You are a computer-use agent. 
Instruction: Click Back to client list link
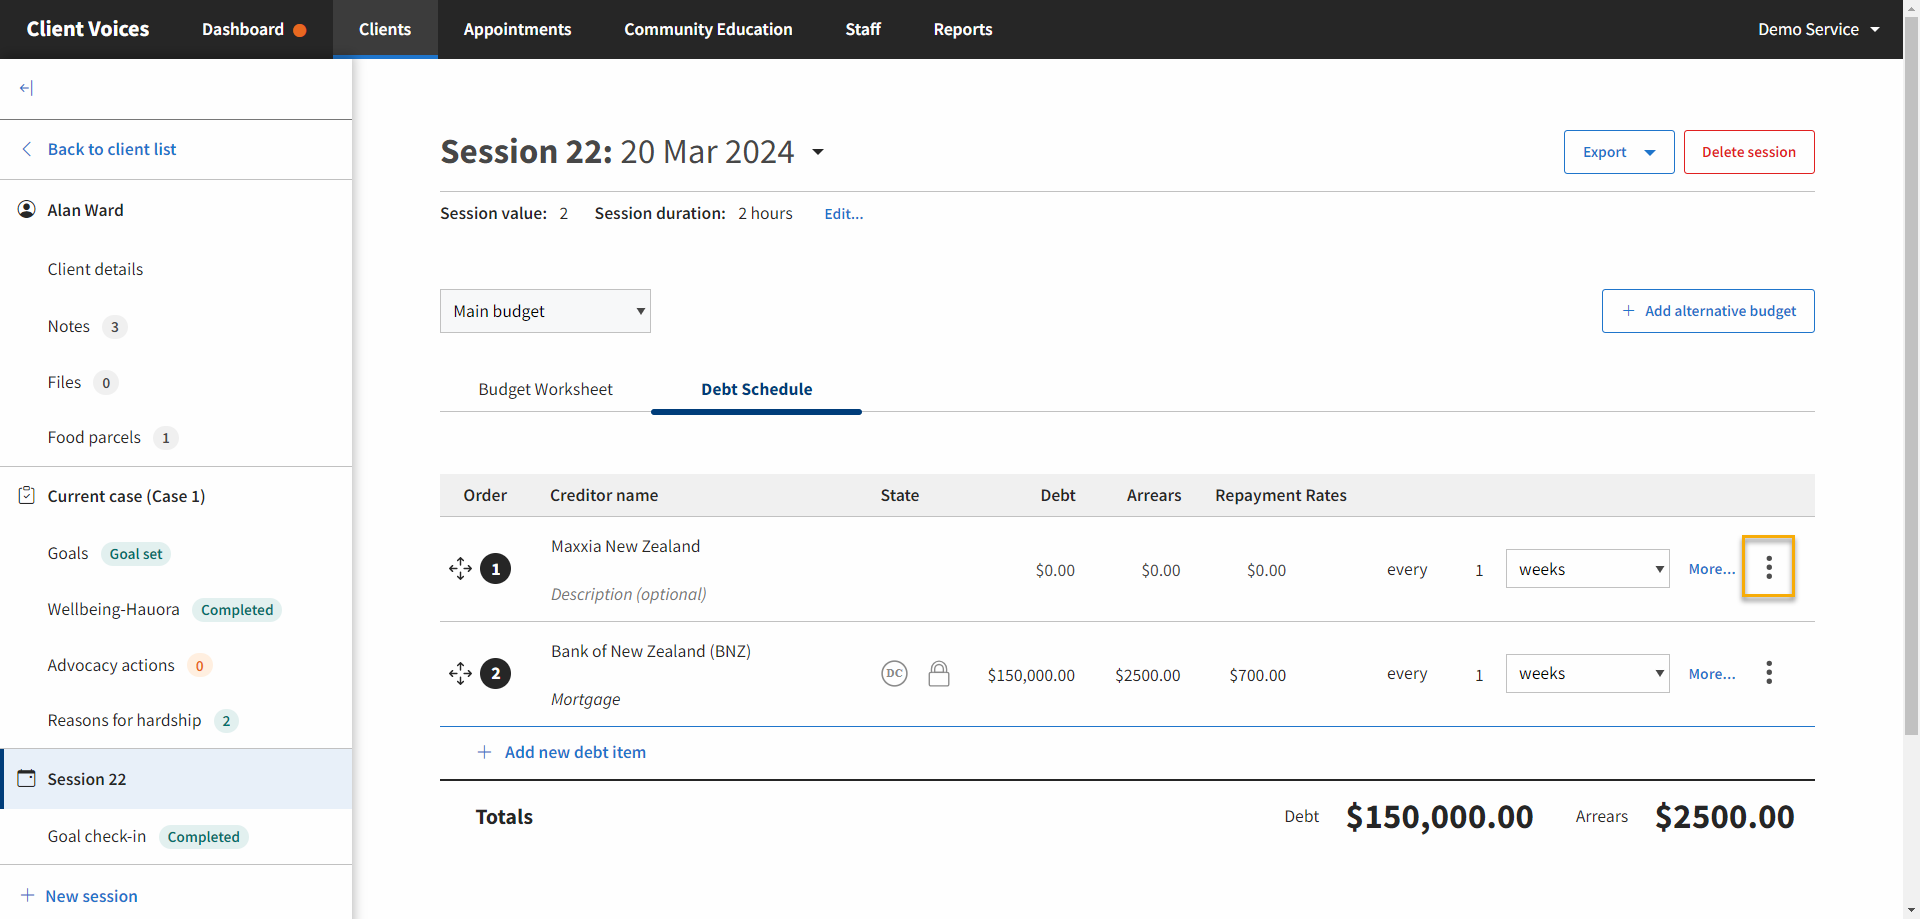(x=112, y=149)
